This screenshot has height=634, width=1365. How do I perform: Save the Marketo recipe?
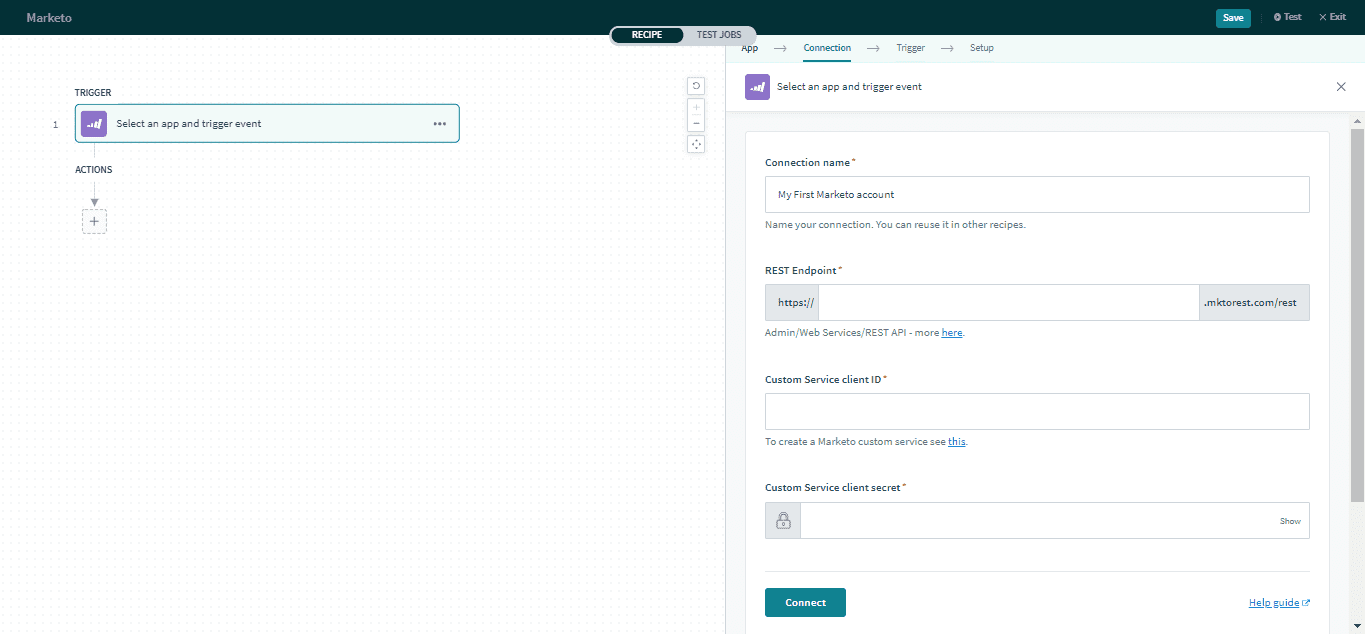tap(1233, 17)
